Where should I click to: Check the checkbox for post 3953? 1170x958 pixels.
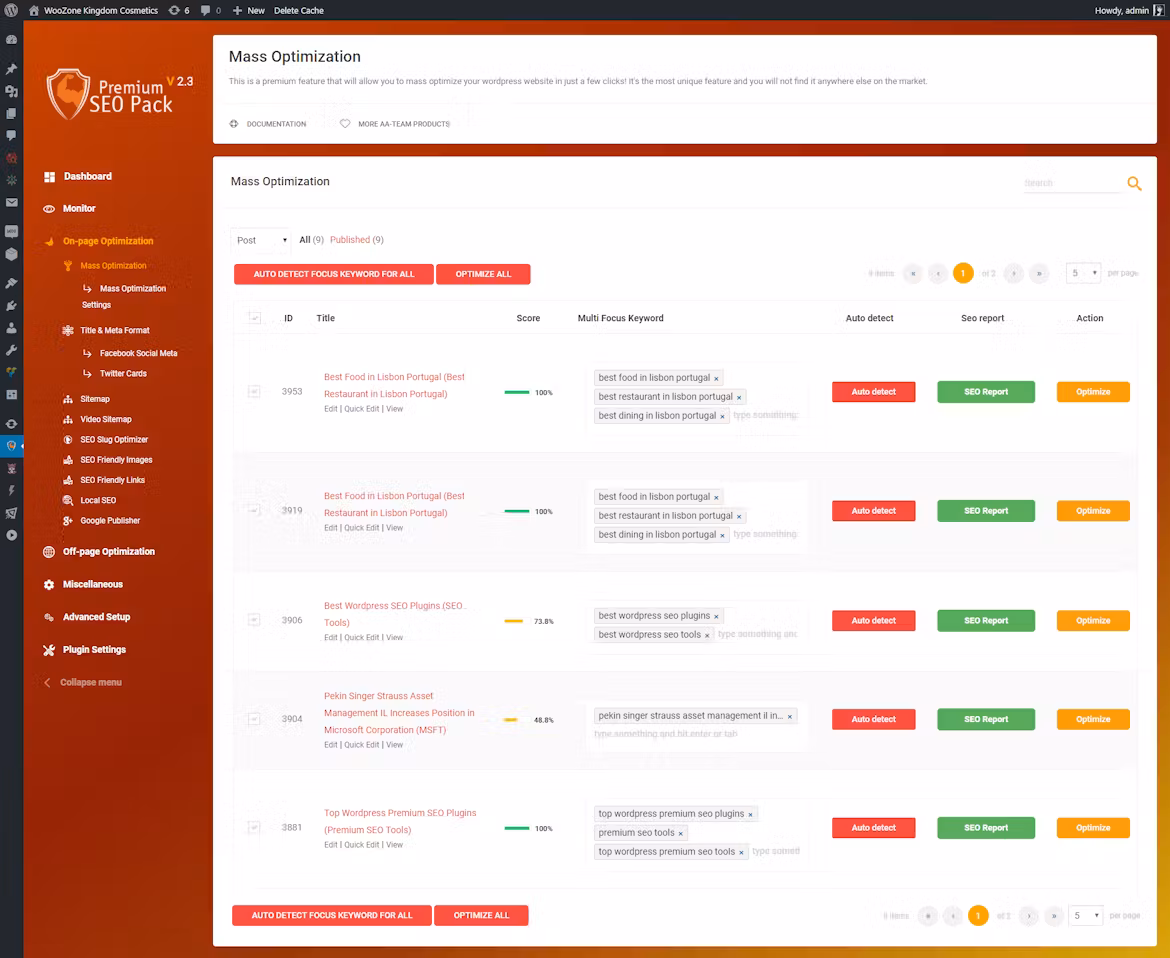click(254, 392)
